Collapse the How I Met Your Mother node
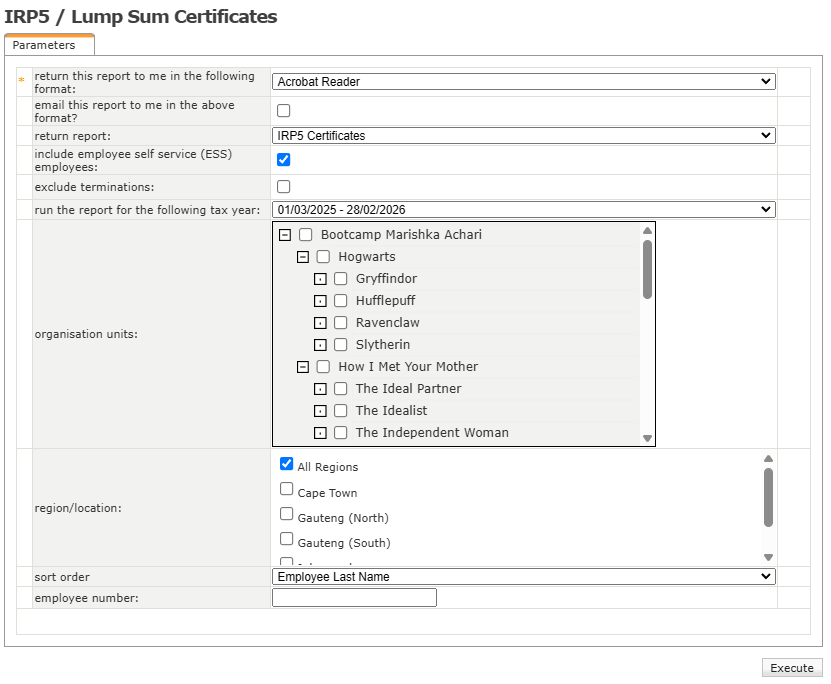The width and height of the screenshot is (831, 684). point(303,367)
